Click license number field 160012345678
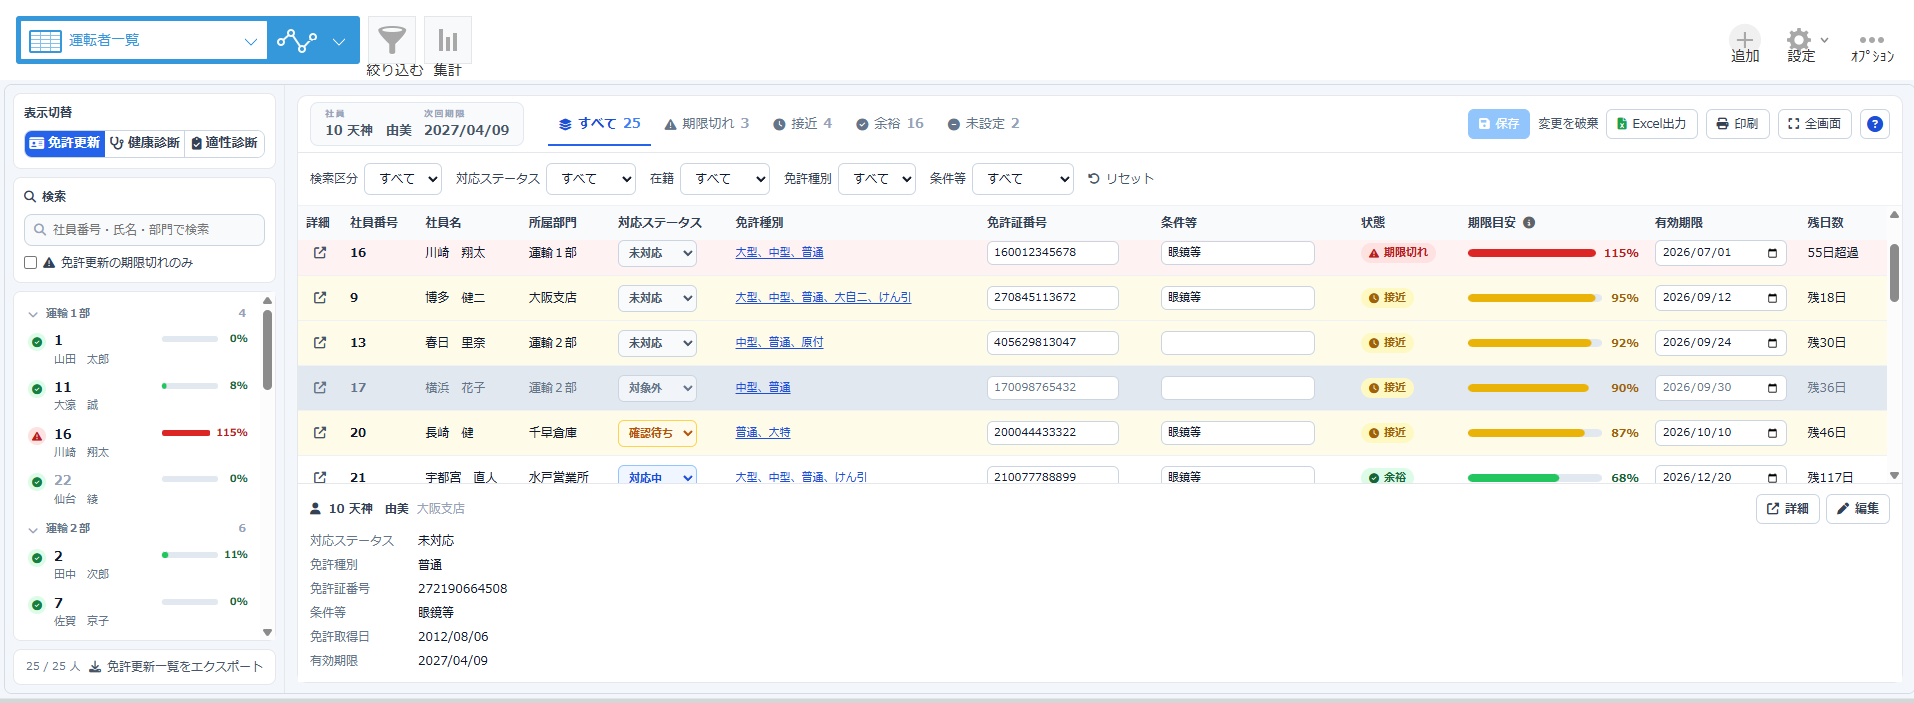The width and height of the screenshot is (1914, 703). tap(1052, 253)
